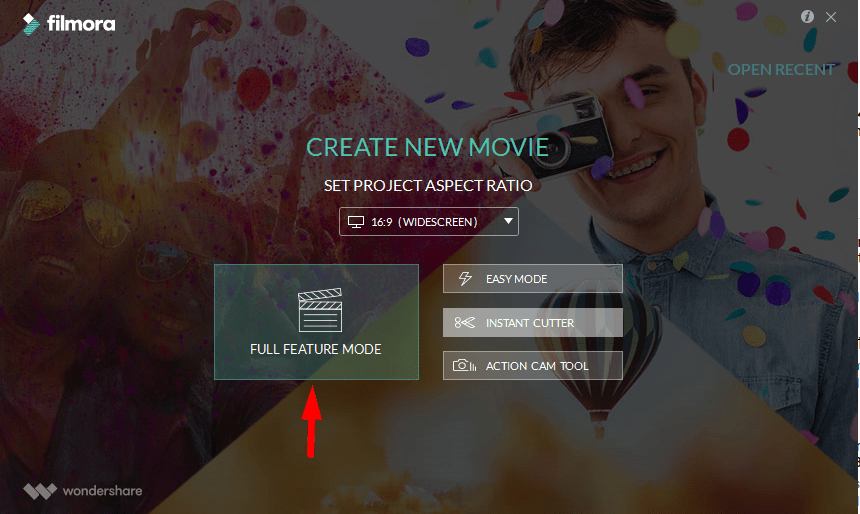Click the scissors icon for Instant Cutter
Screen dimensions: 860x514
coord(465,323)
